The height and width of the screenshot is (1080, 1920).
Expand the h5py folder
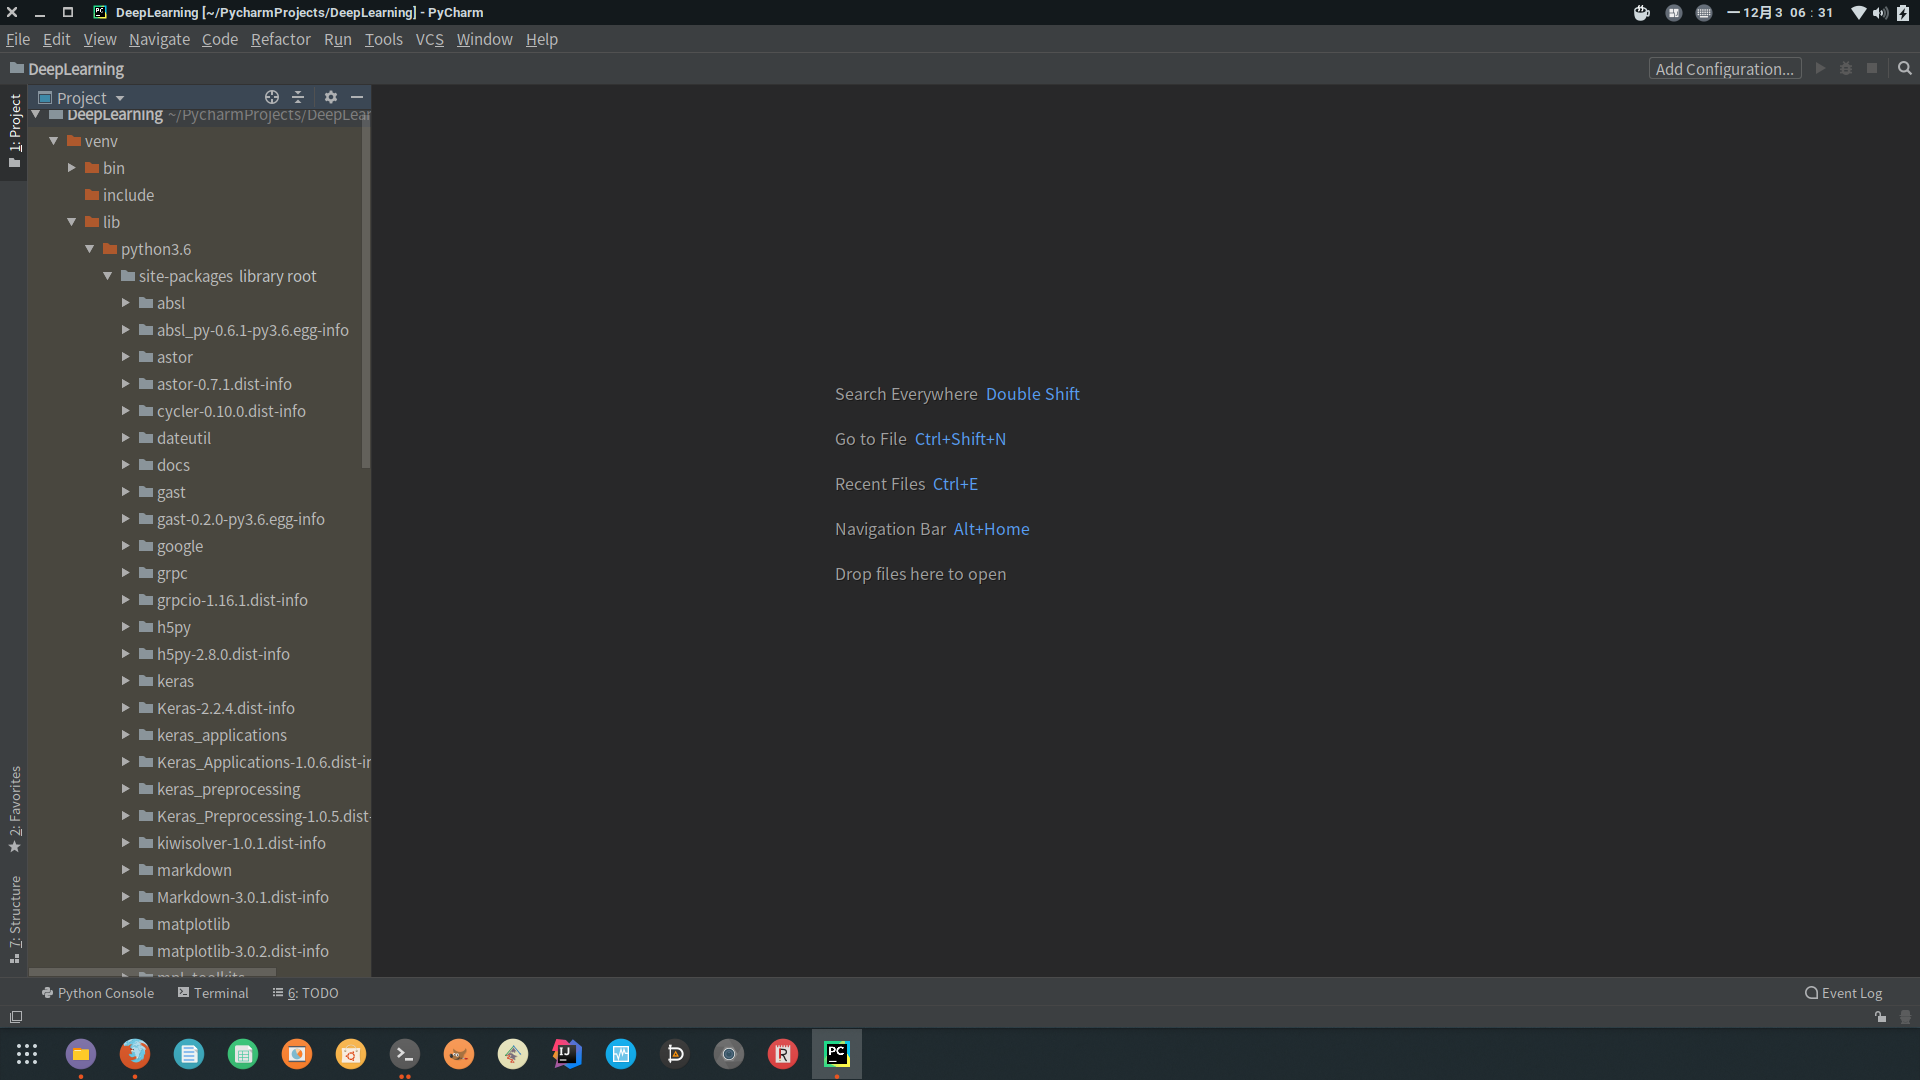126,627
